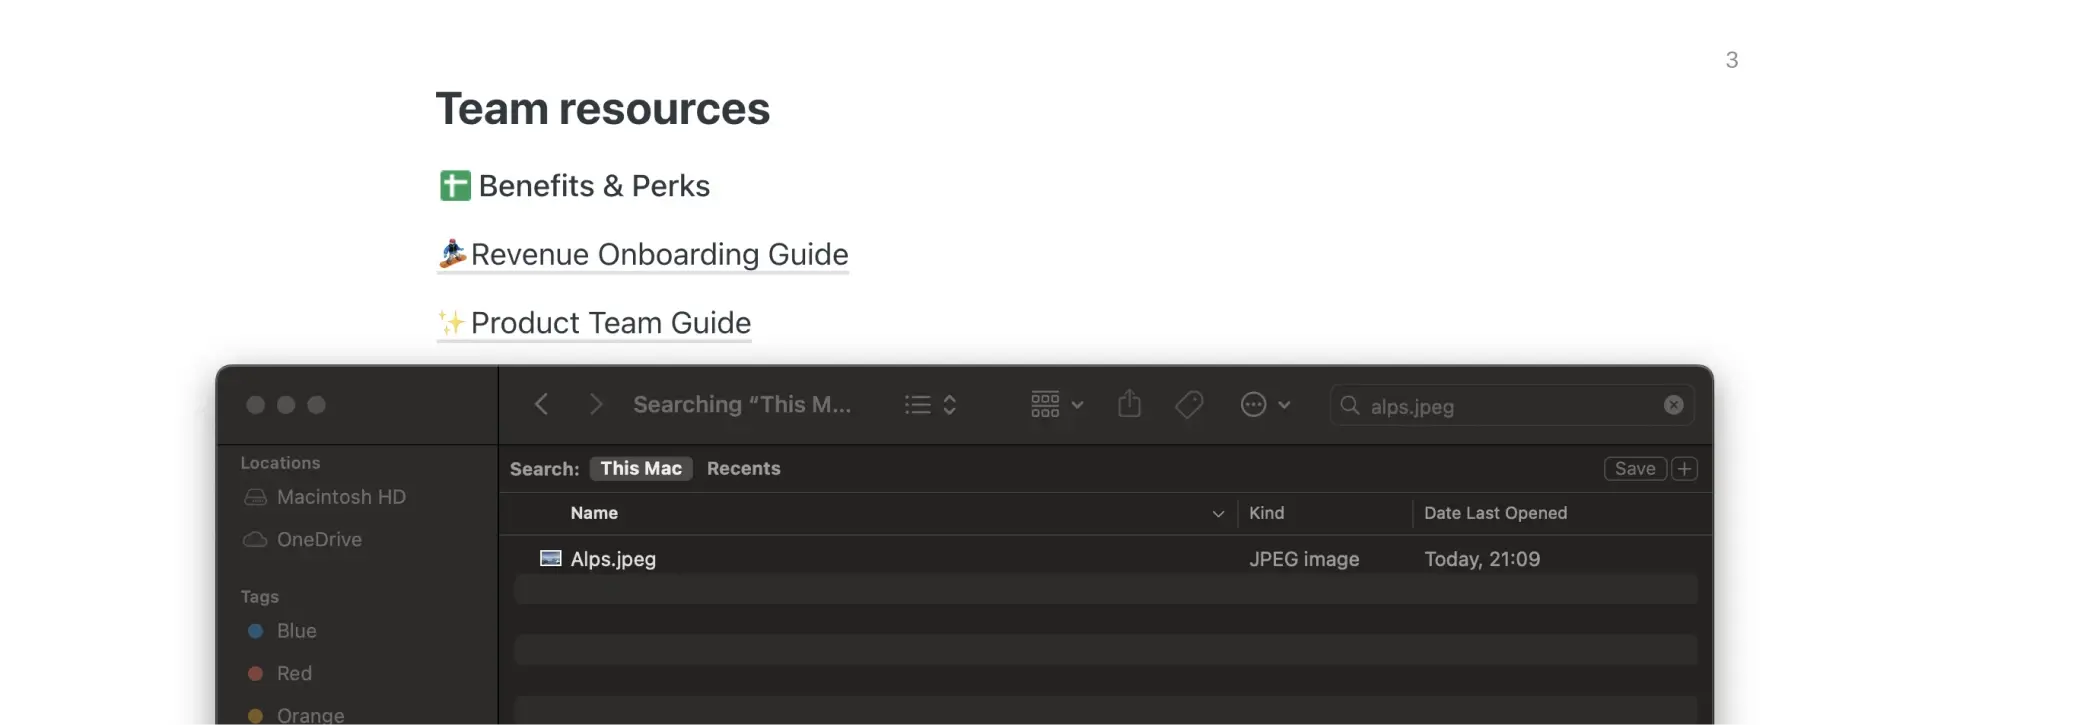Select the Blue tag in the sidebar

[x=296, y=631]
